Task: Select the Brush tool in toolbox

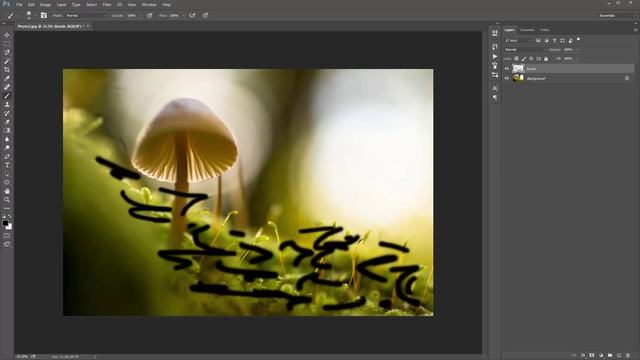Action: point(7,96)
